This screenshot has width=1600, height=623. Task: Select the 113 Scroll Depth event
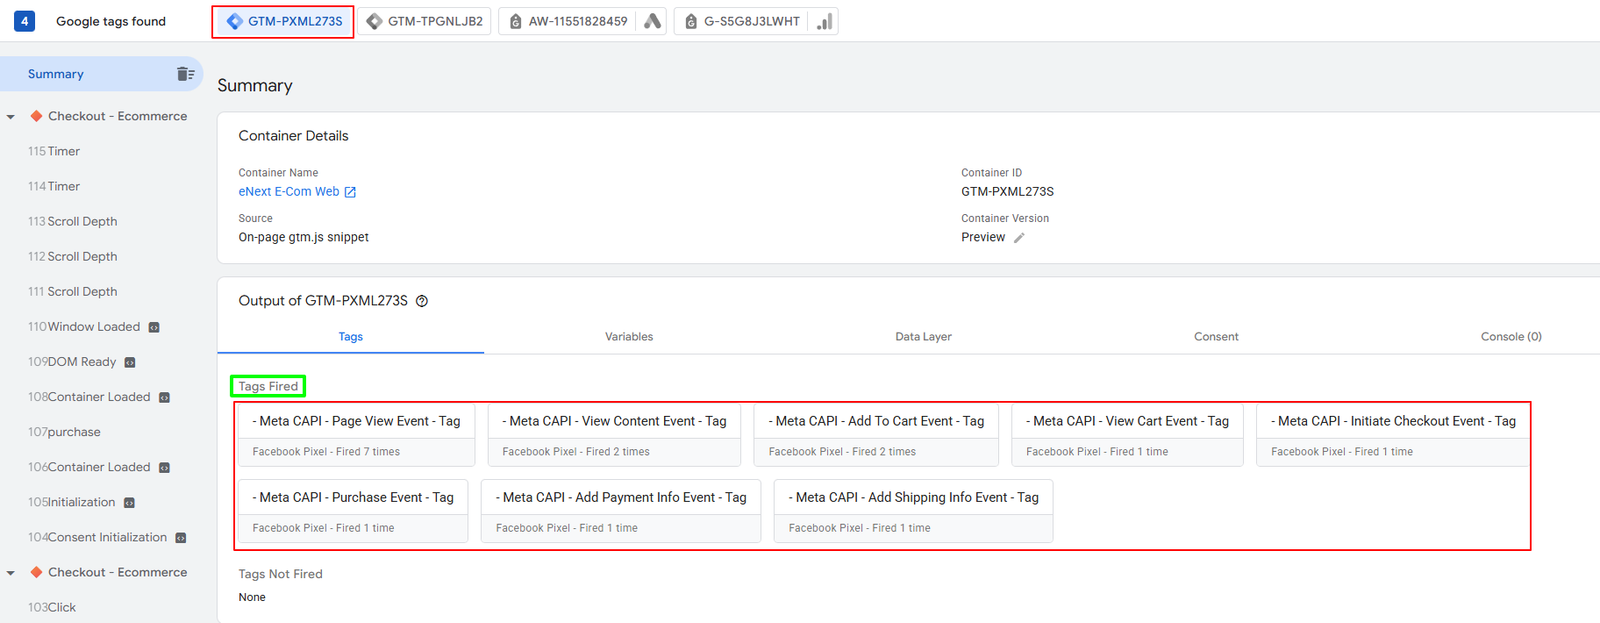coord(73,221)
